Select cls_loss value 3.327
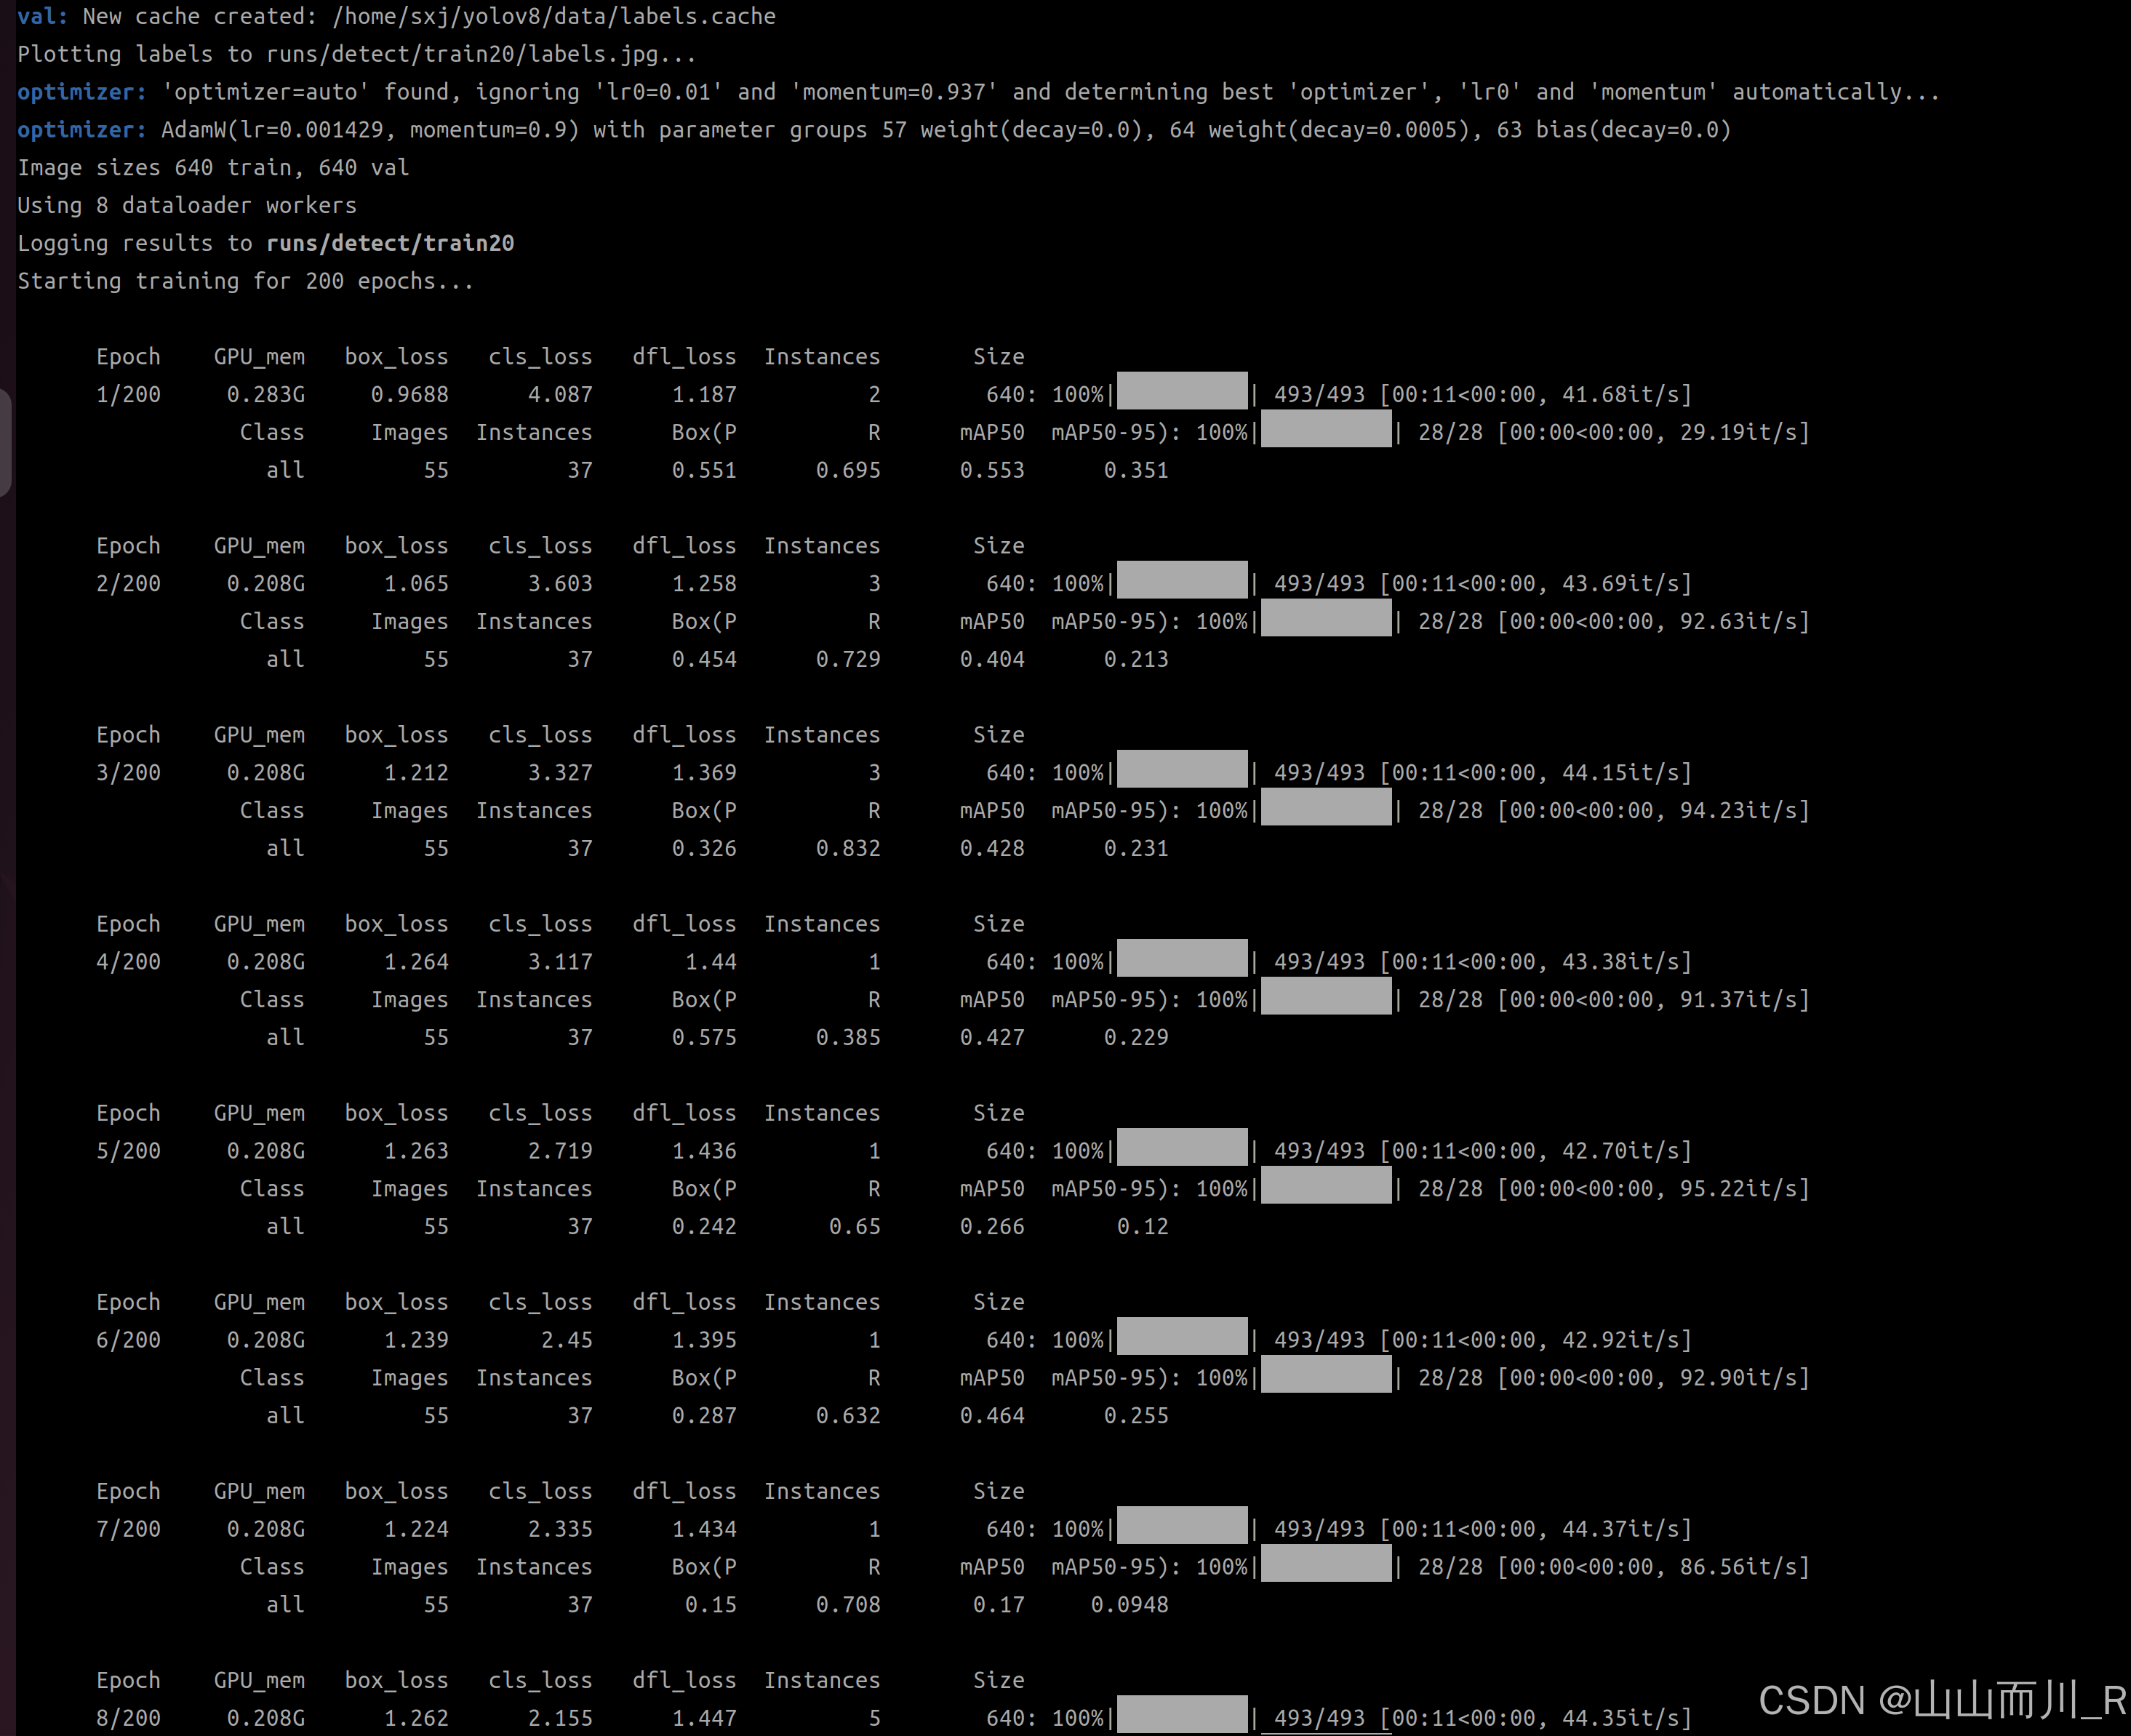 tap(560, 773)
